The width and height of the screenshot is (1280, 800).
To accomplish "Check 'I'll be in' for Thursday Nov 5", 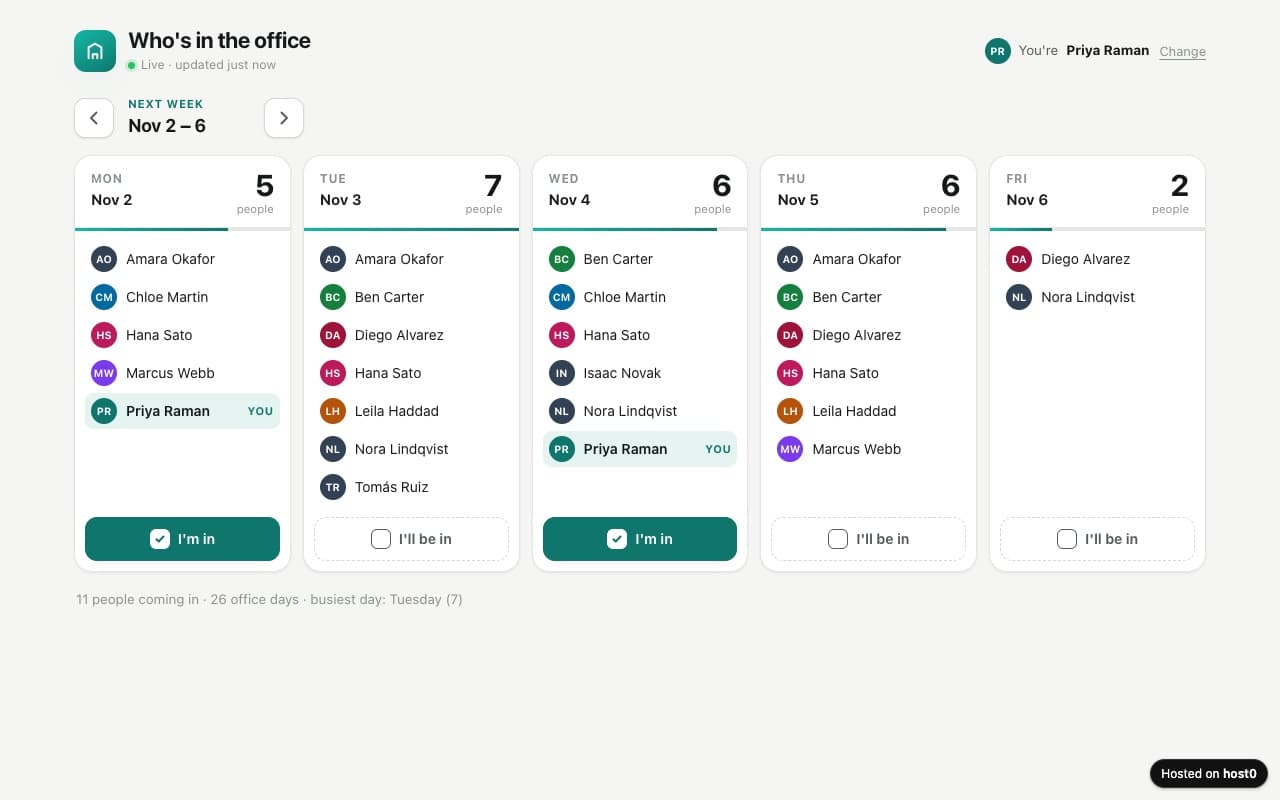I will click(x=868, y=539).
